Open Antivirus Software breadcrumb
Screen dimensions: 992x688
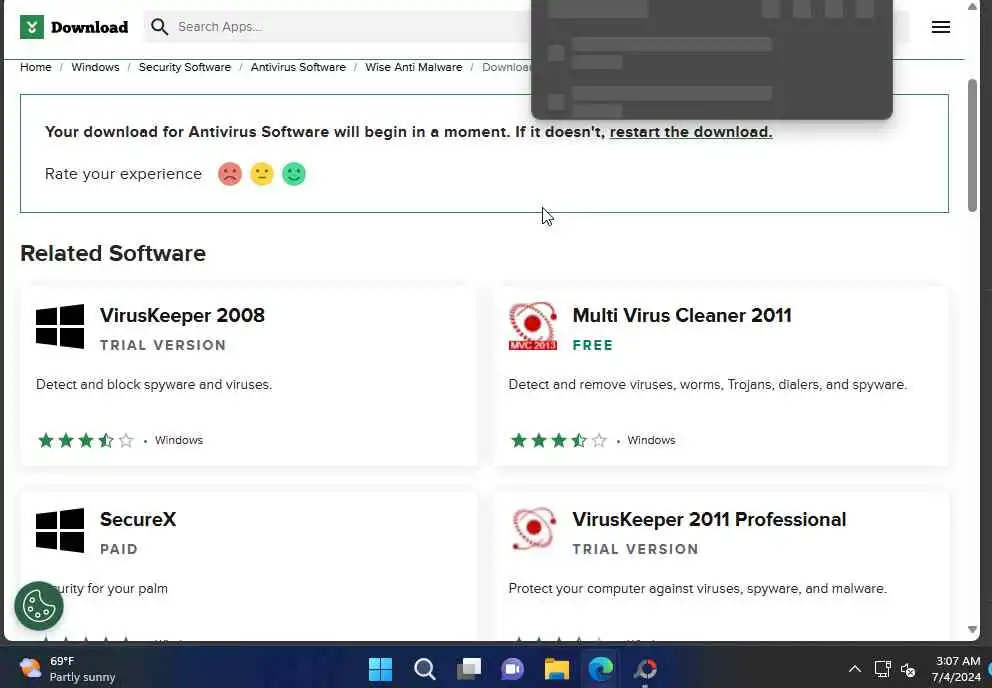tap(298, 67)
